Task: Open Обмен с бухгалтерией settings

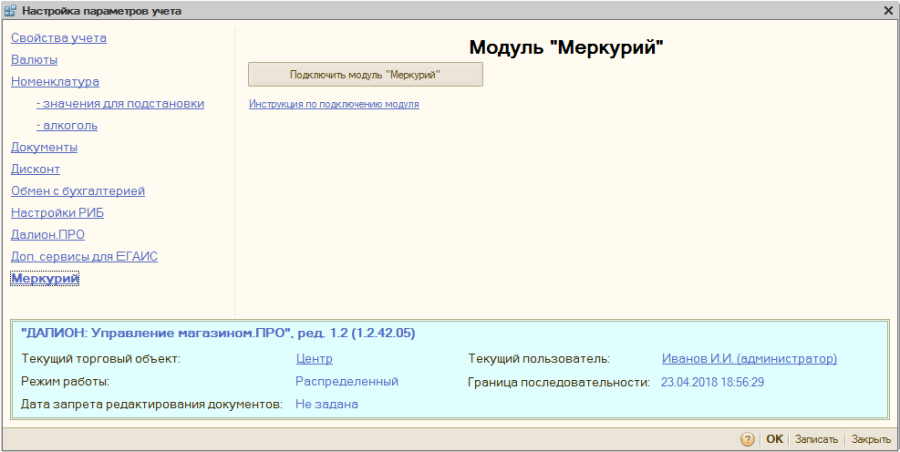Action: 78,191
